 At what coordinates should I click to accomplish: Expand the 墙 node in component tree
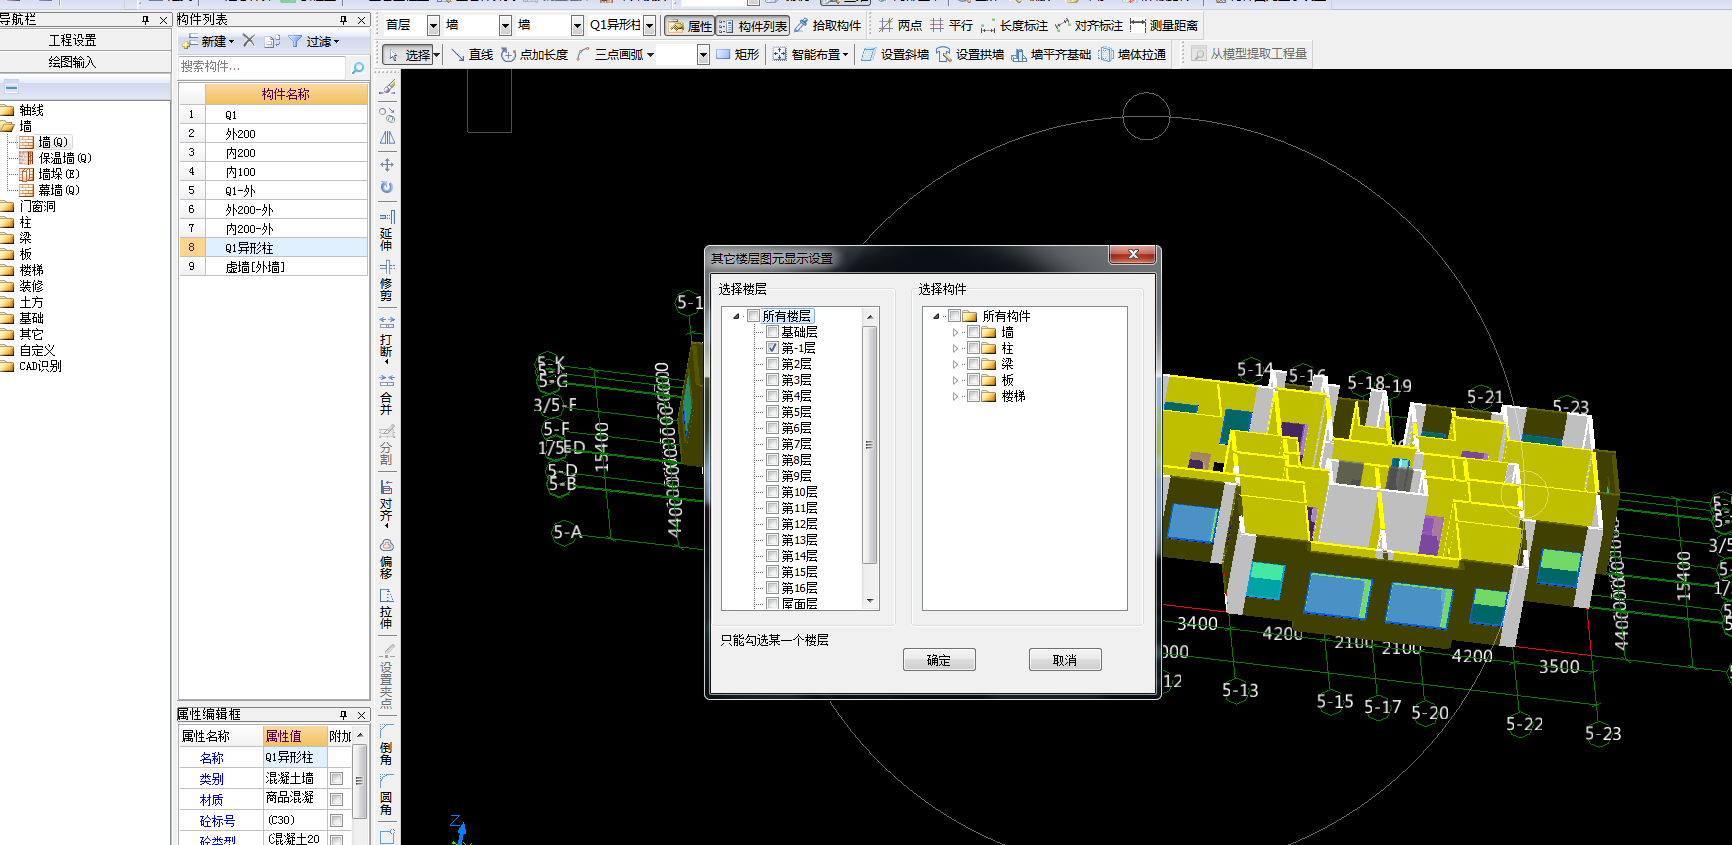[x=956, y=332]
